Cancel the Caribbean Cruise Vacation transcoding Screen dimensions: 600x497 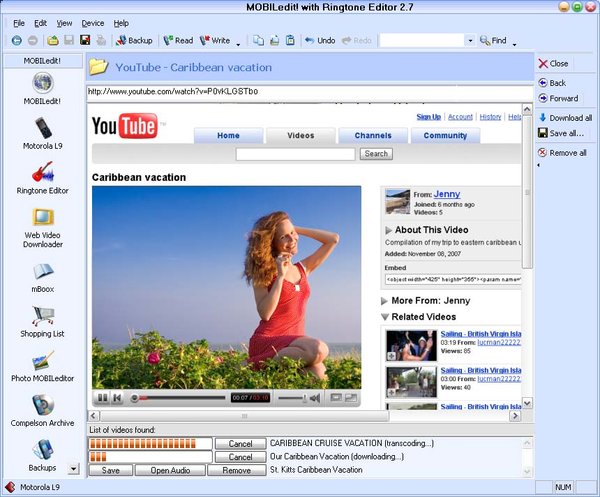[240, 443]
